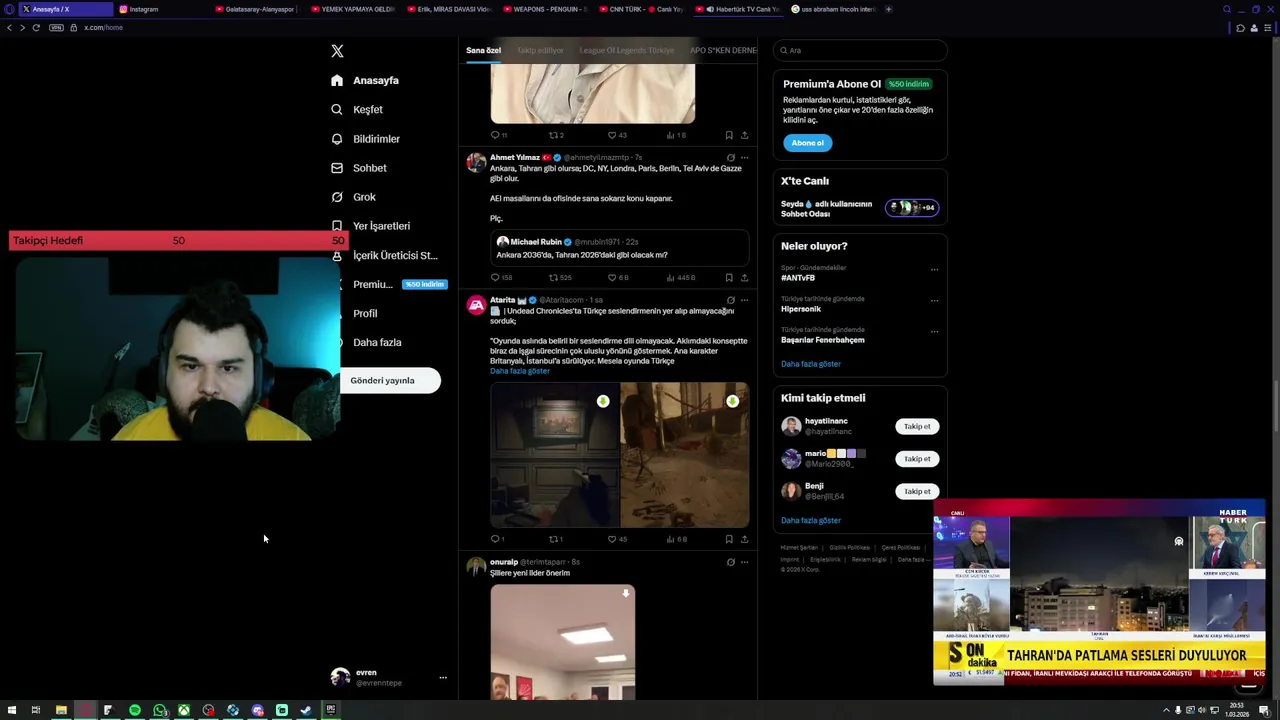1280x720 pixels.
Task: Open more menu on onuraip post
Action: point(744,562)
